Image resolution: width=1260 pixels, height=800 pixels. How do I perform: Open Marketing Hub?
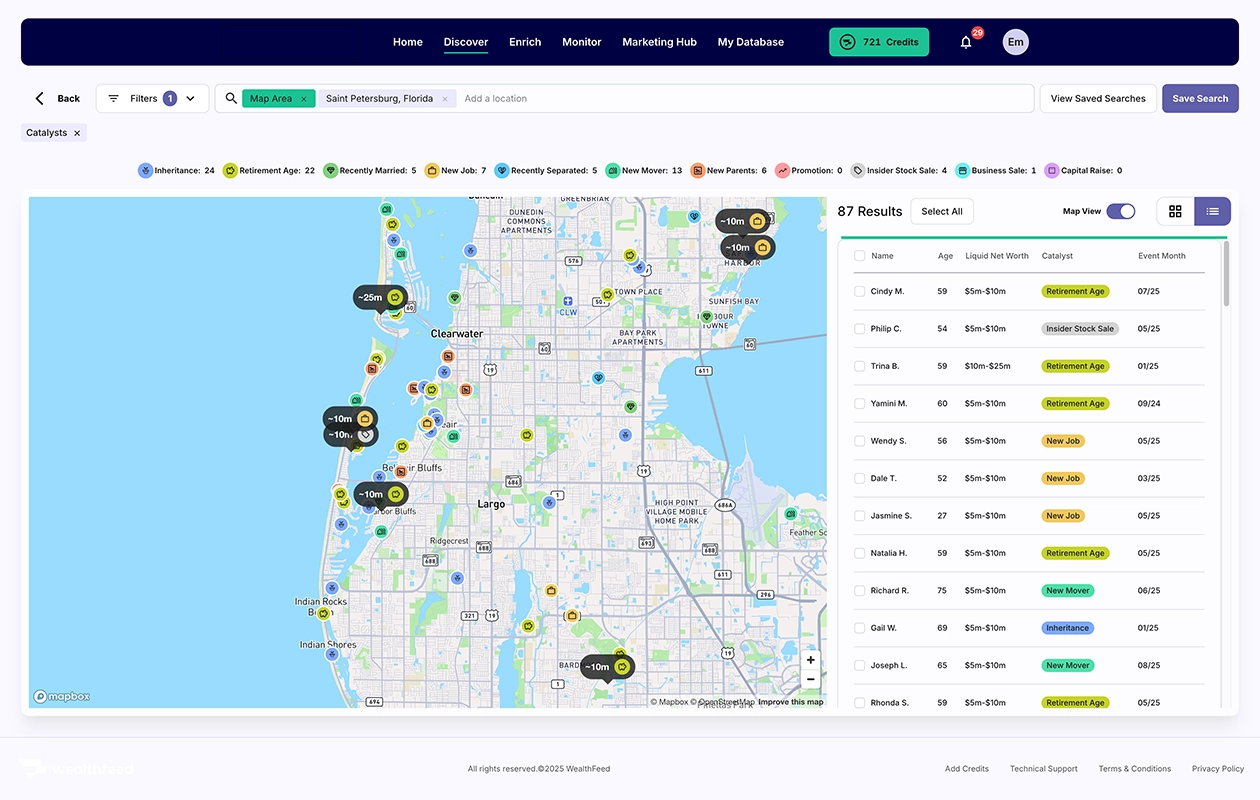click(659, 42)
